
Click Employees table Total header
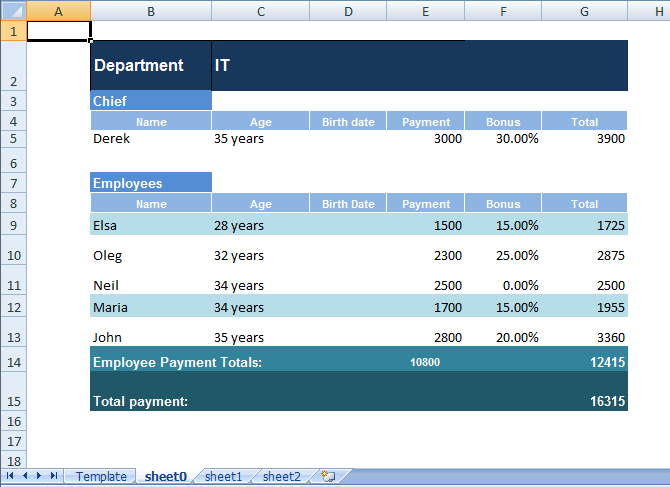coord(585,203)
